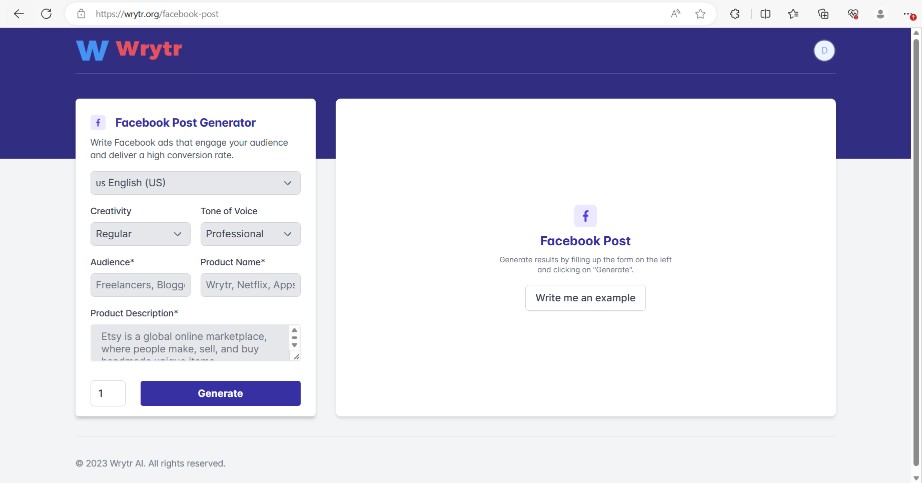922x483 pixels.
Task: Open the browser Settings and more menu
Action: click(x=909, y=14)
